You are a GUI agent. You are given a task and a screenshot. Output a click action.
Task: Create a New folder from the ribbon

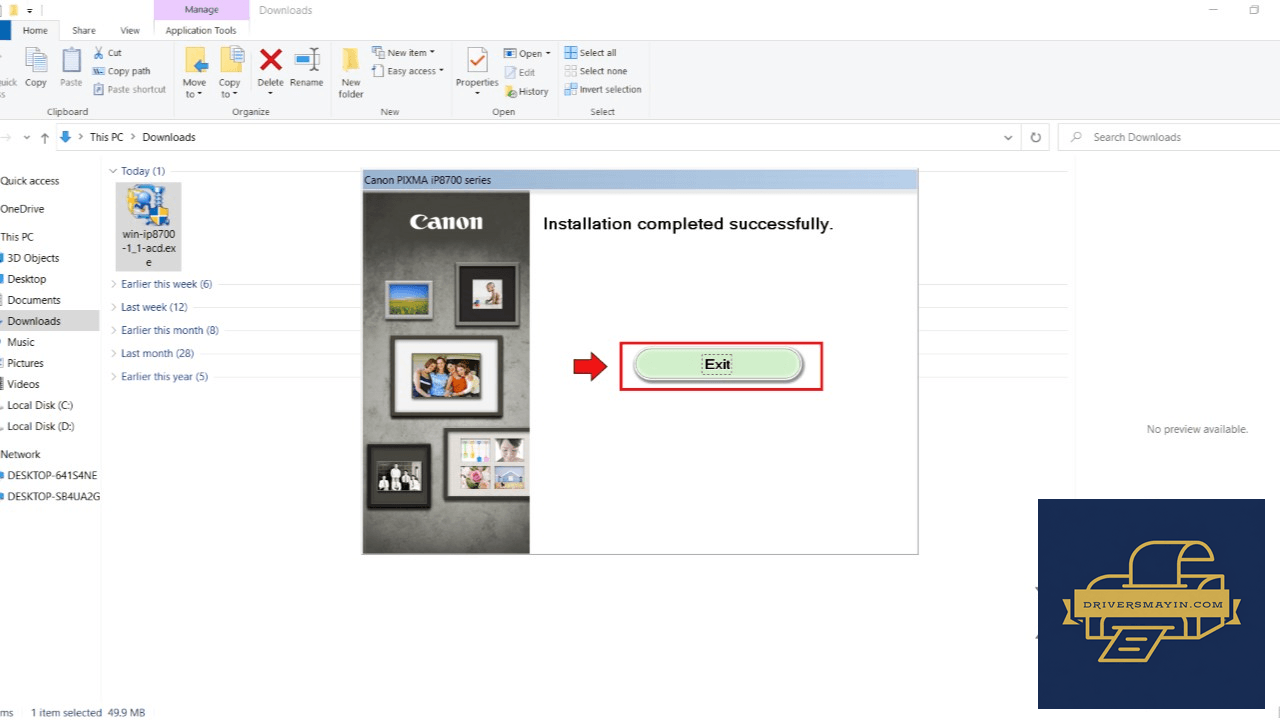[351, 73]
